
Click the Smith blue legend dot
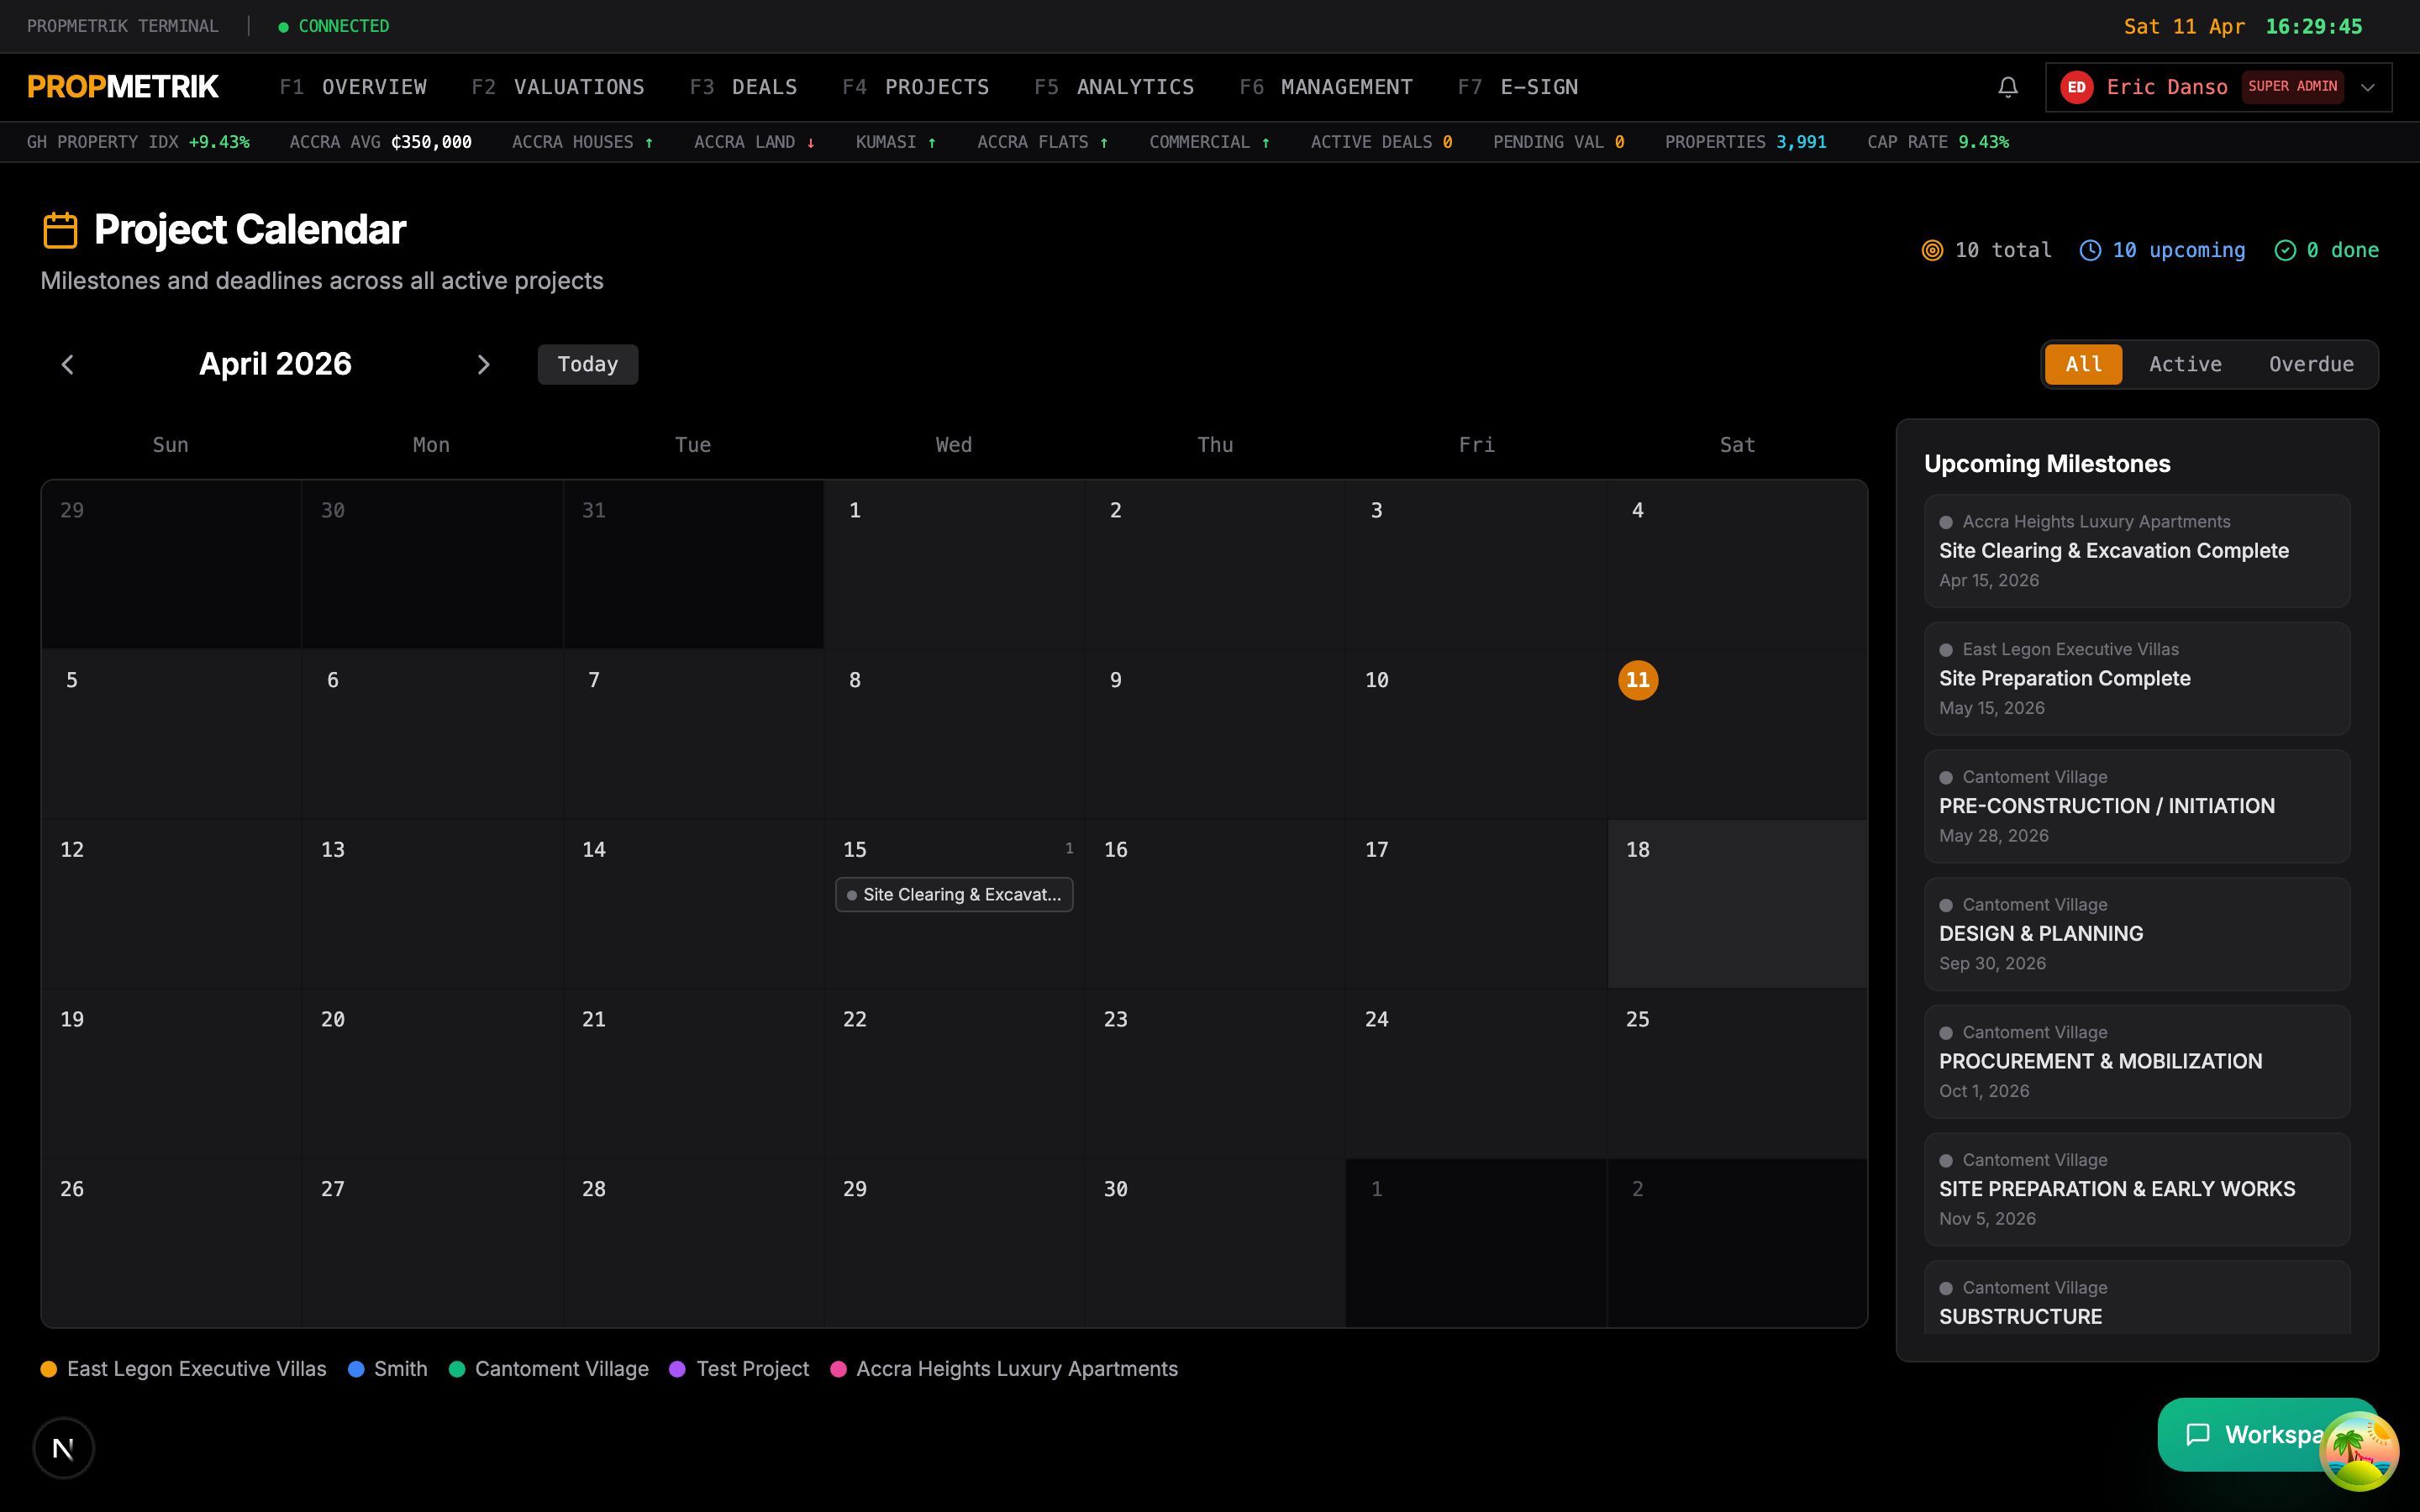[356, 1369]
